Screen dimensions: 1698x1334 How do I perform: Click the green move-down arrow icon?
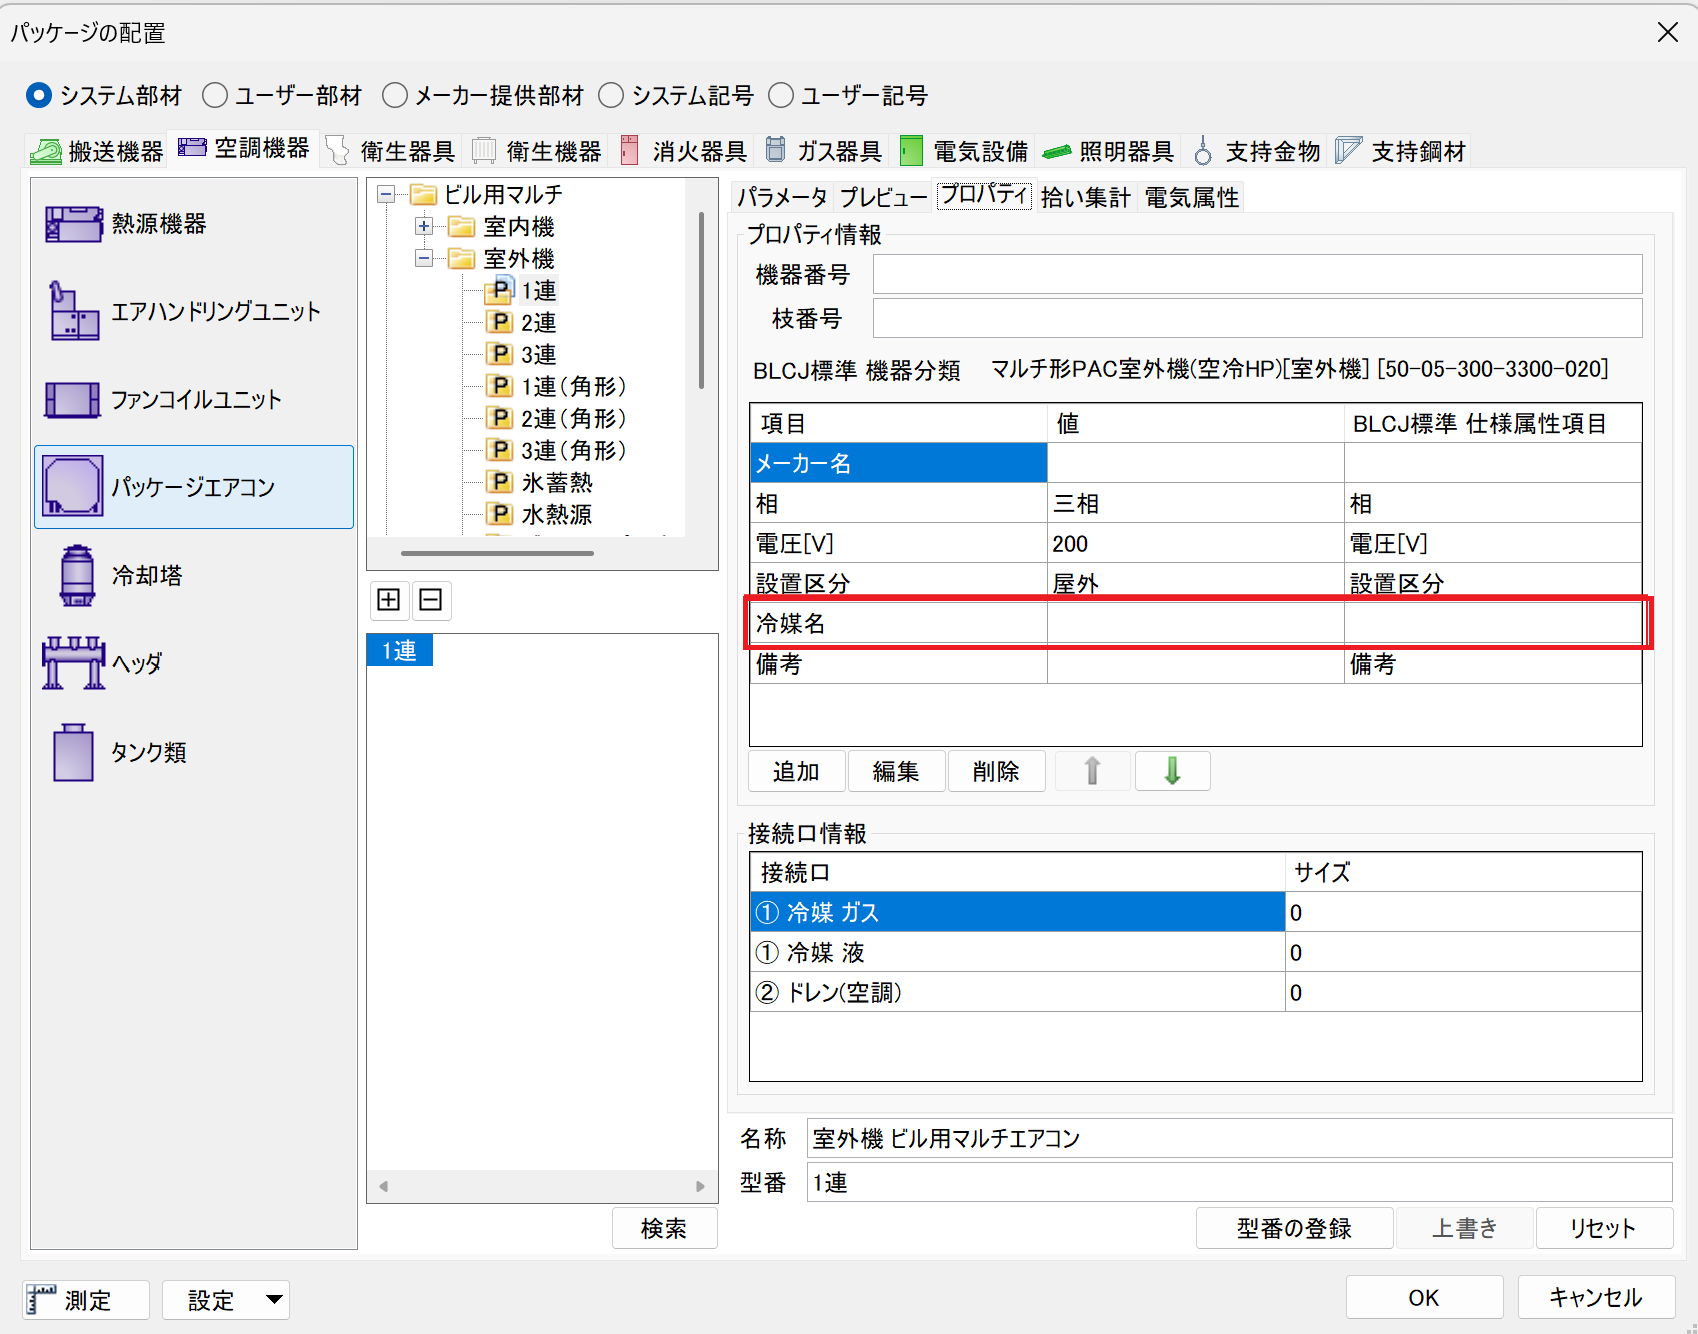click(1172, 771)
